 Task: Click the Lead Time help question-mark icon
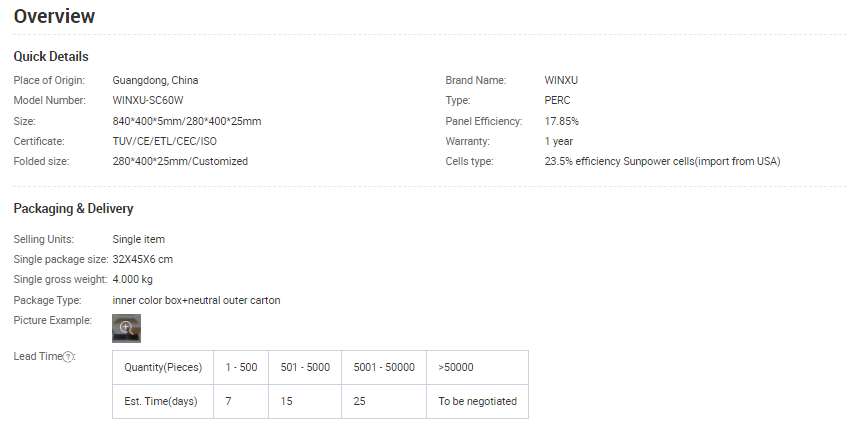coord(69,357)
